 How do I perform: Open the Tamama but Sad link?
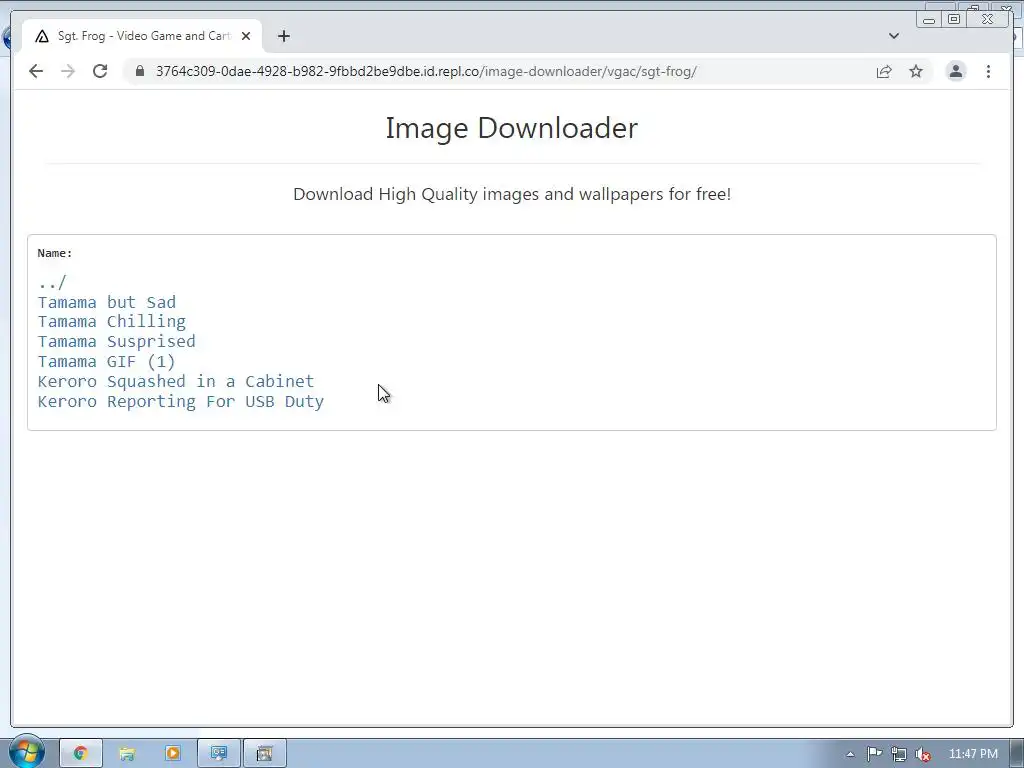click(106, 302)
